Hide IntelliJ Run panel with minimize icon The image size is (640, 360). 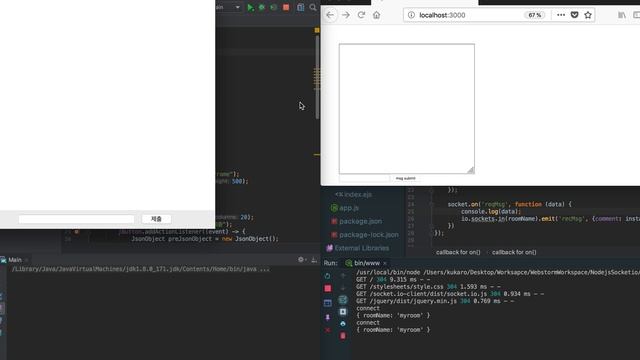coord(314,260)
